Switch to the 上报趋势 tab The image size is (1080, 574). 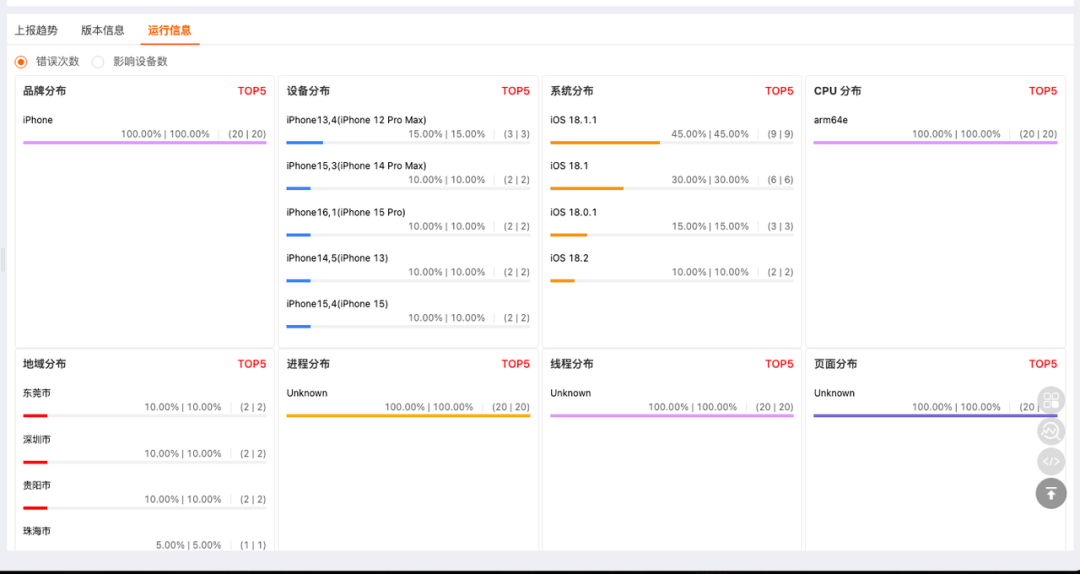coord(37,30)
